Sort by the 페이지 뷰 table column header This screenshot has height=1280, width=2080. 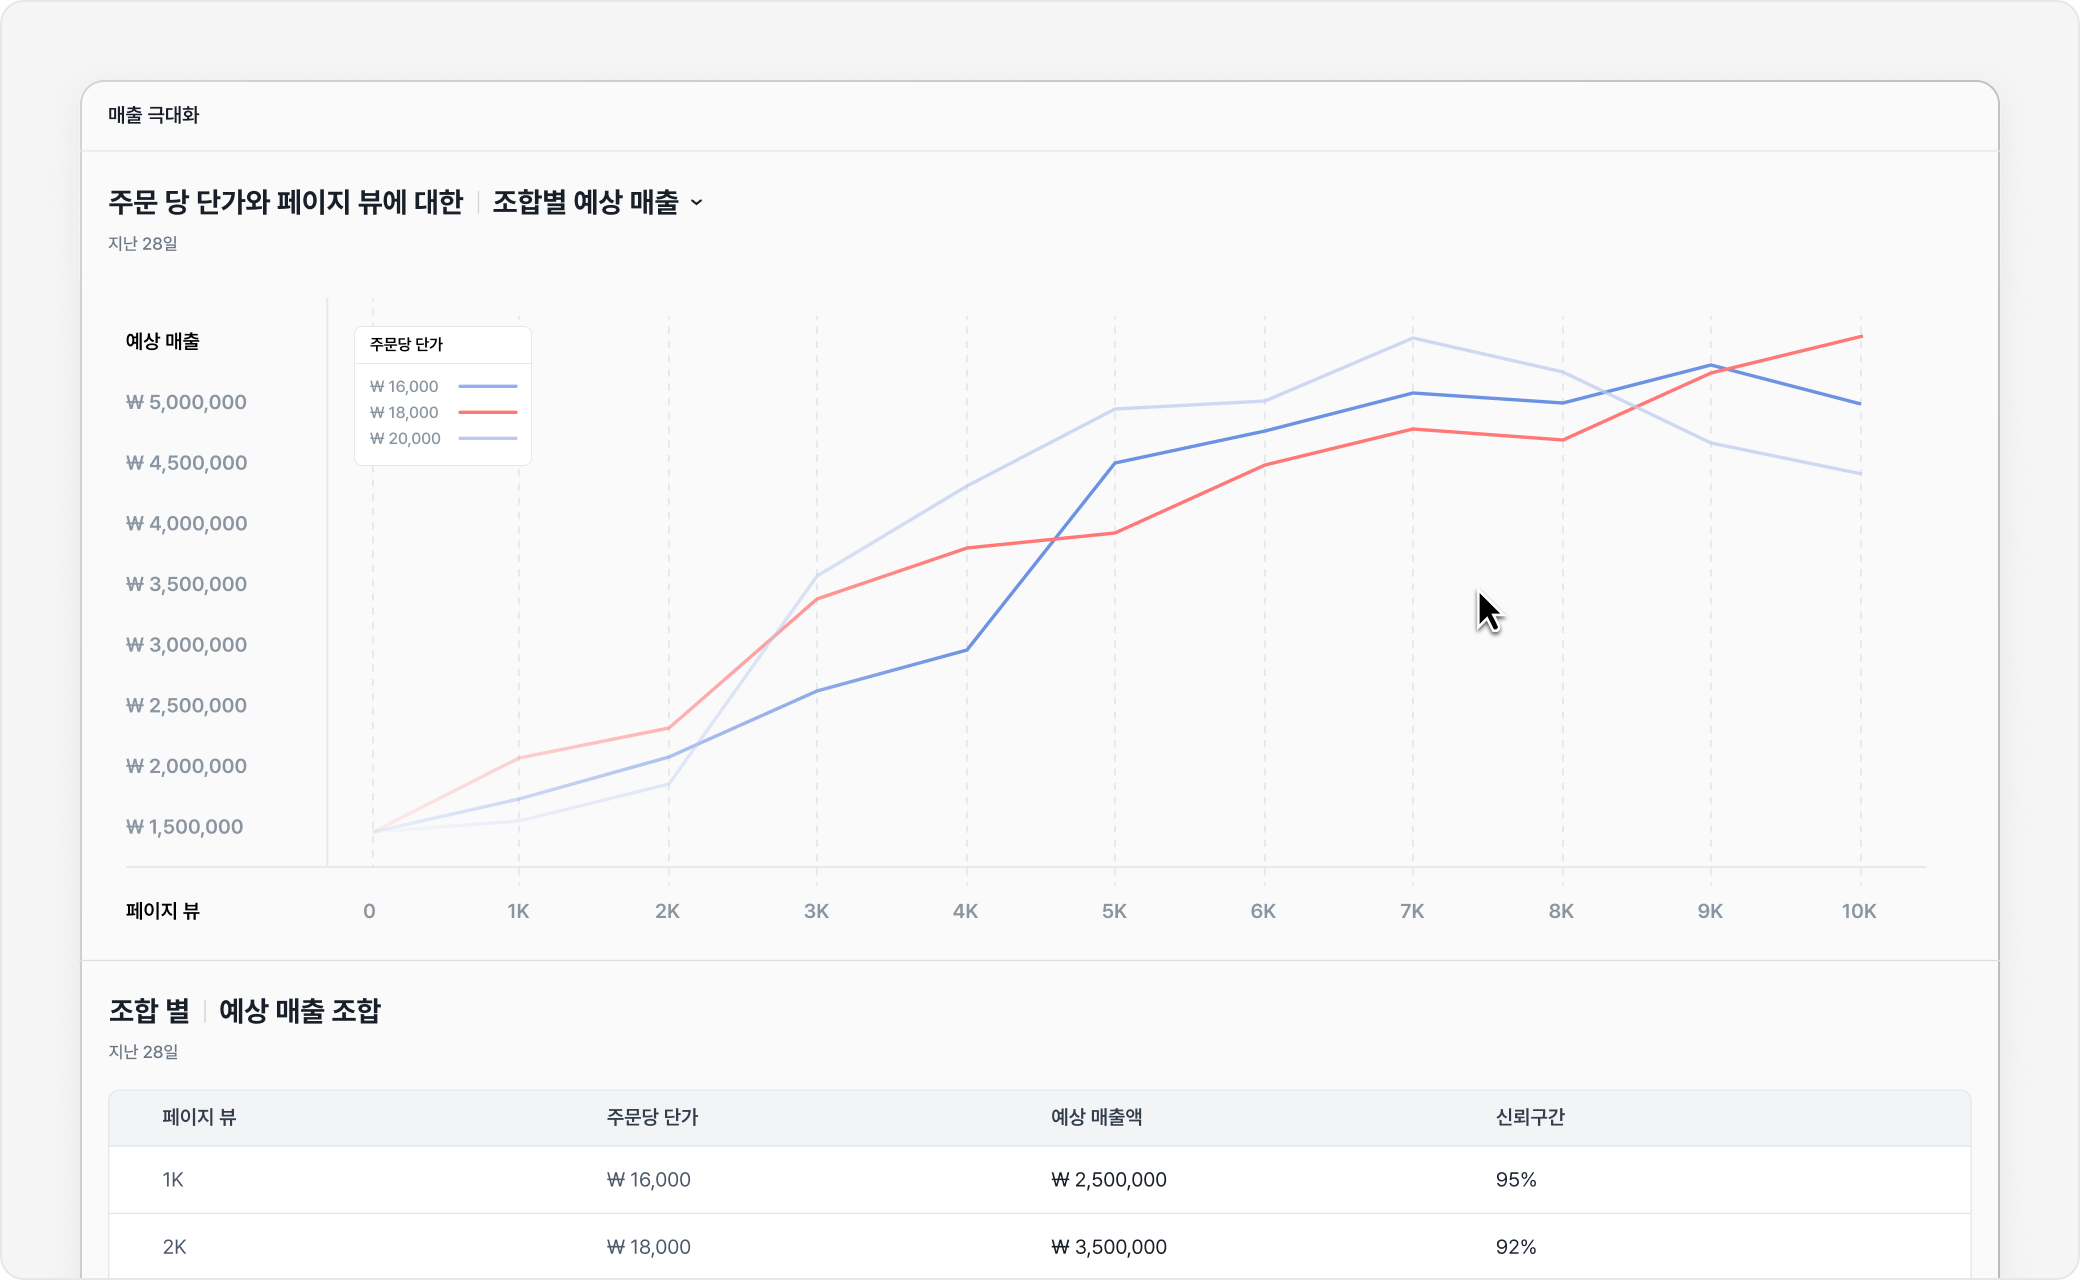(x=199, y=1118)
